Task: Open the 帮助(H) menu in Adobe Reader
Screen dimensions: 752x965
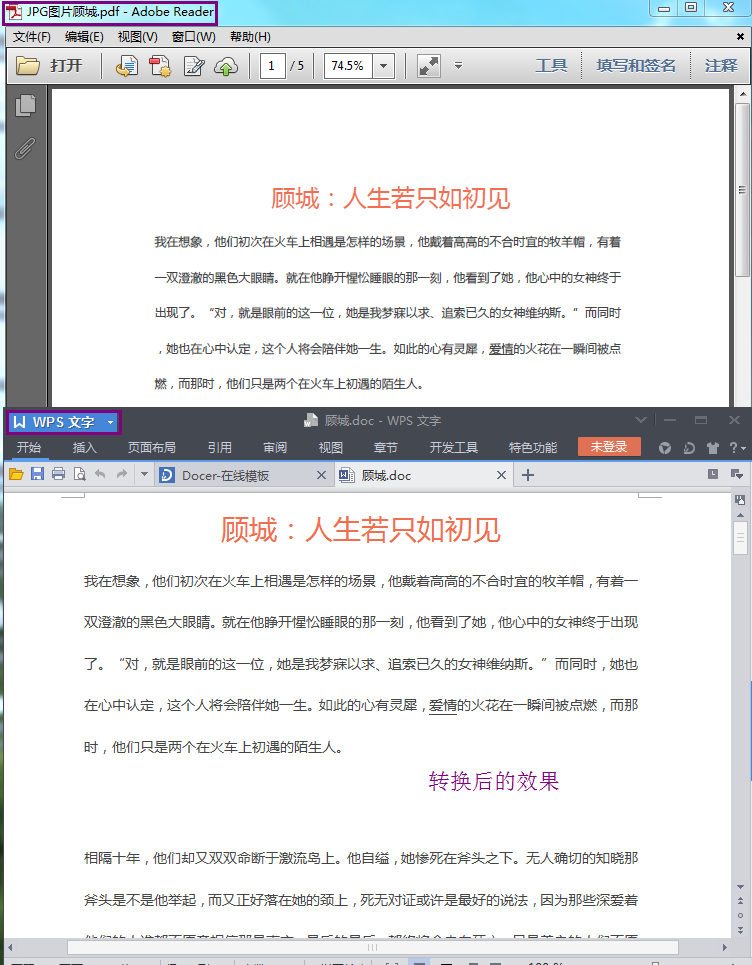Action: [250, 37]
